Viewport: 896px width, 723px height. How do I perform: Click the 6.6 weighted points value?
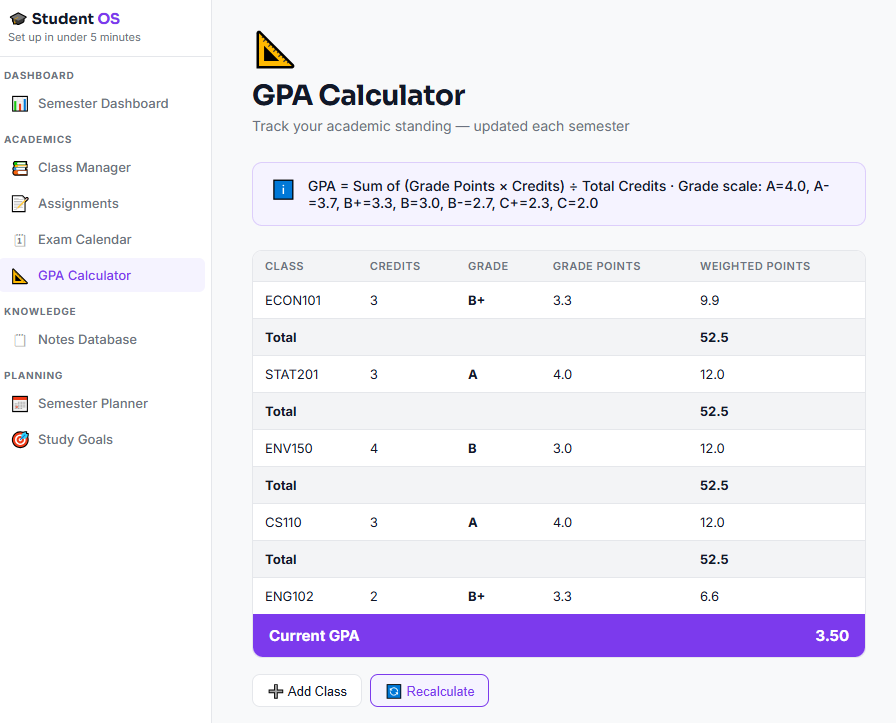click(x=710, y=597)
